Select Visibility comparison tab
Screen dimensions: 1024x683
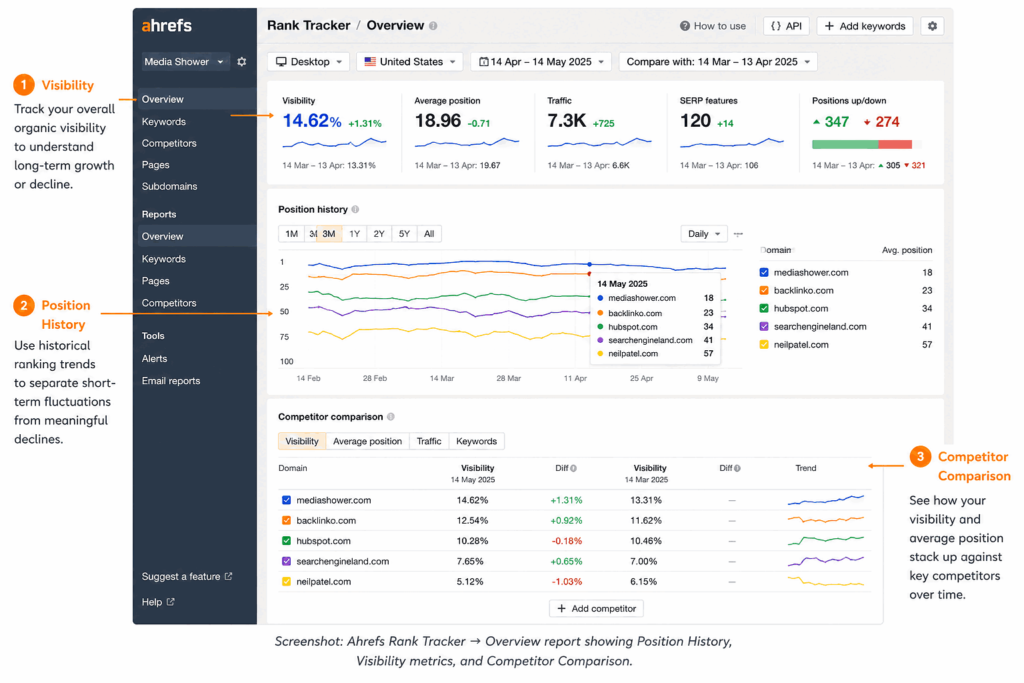(x=302, y=441)
